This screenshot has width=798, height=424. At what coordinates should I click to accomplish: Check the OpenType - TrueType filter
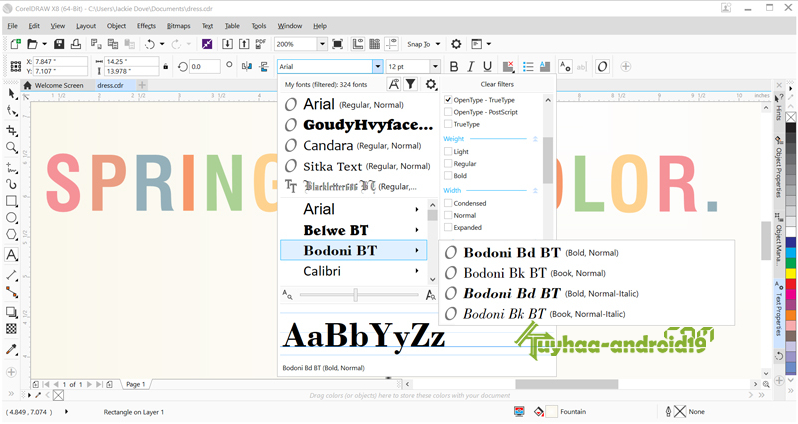click(448, 100)
